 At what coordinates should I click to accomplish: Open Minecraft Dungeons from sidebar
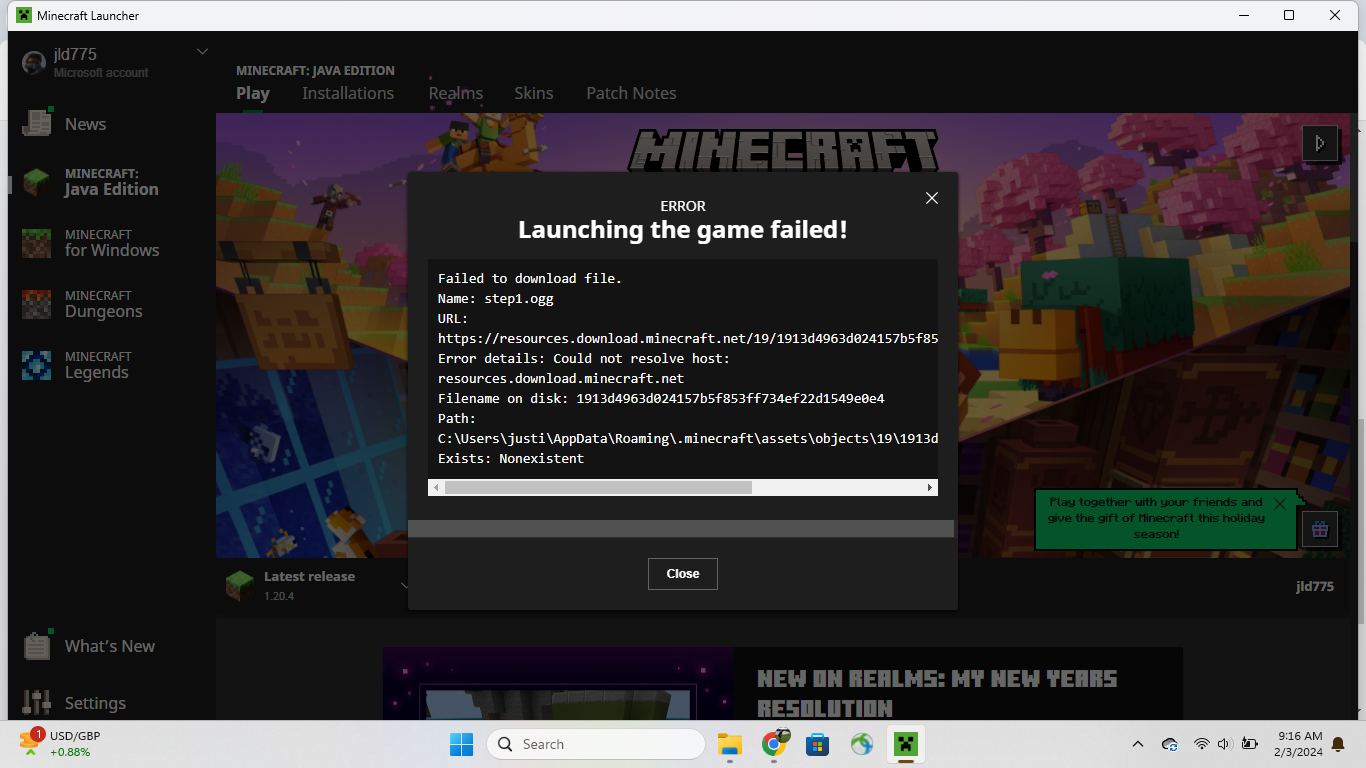point(103,304)
